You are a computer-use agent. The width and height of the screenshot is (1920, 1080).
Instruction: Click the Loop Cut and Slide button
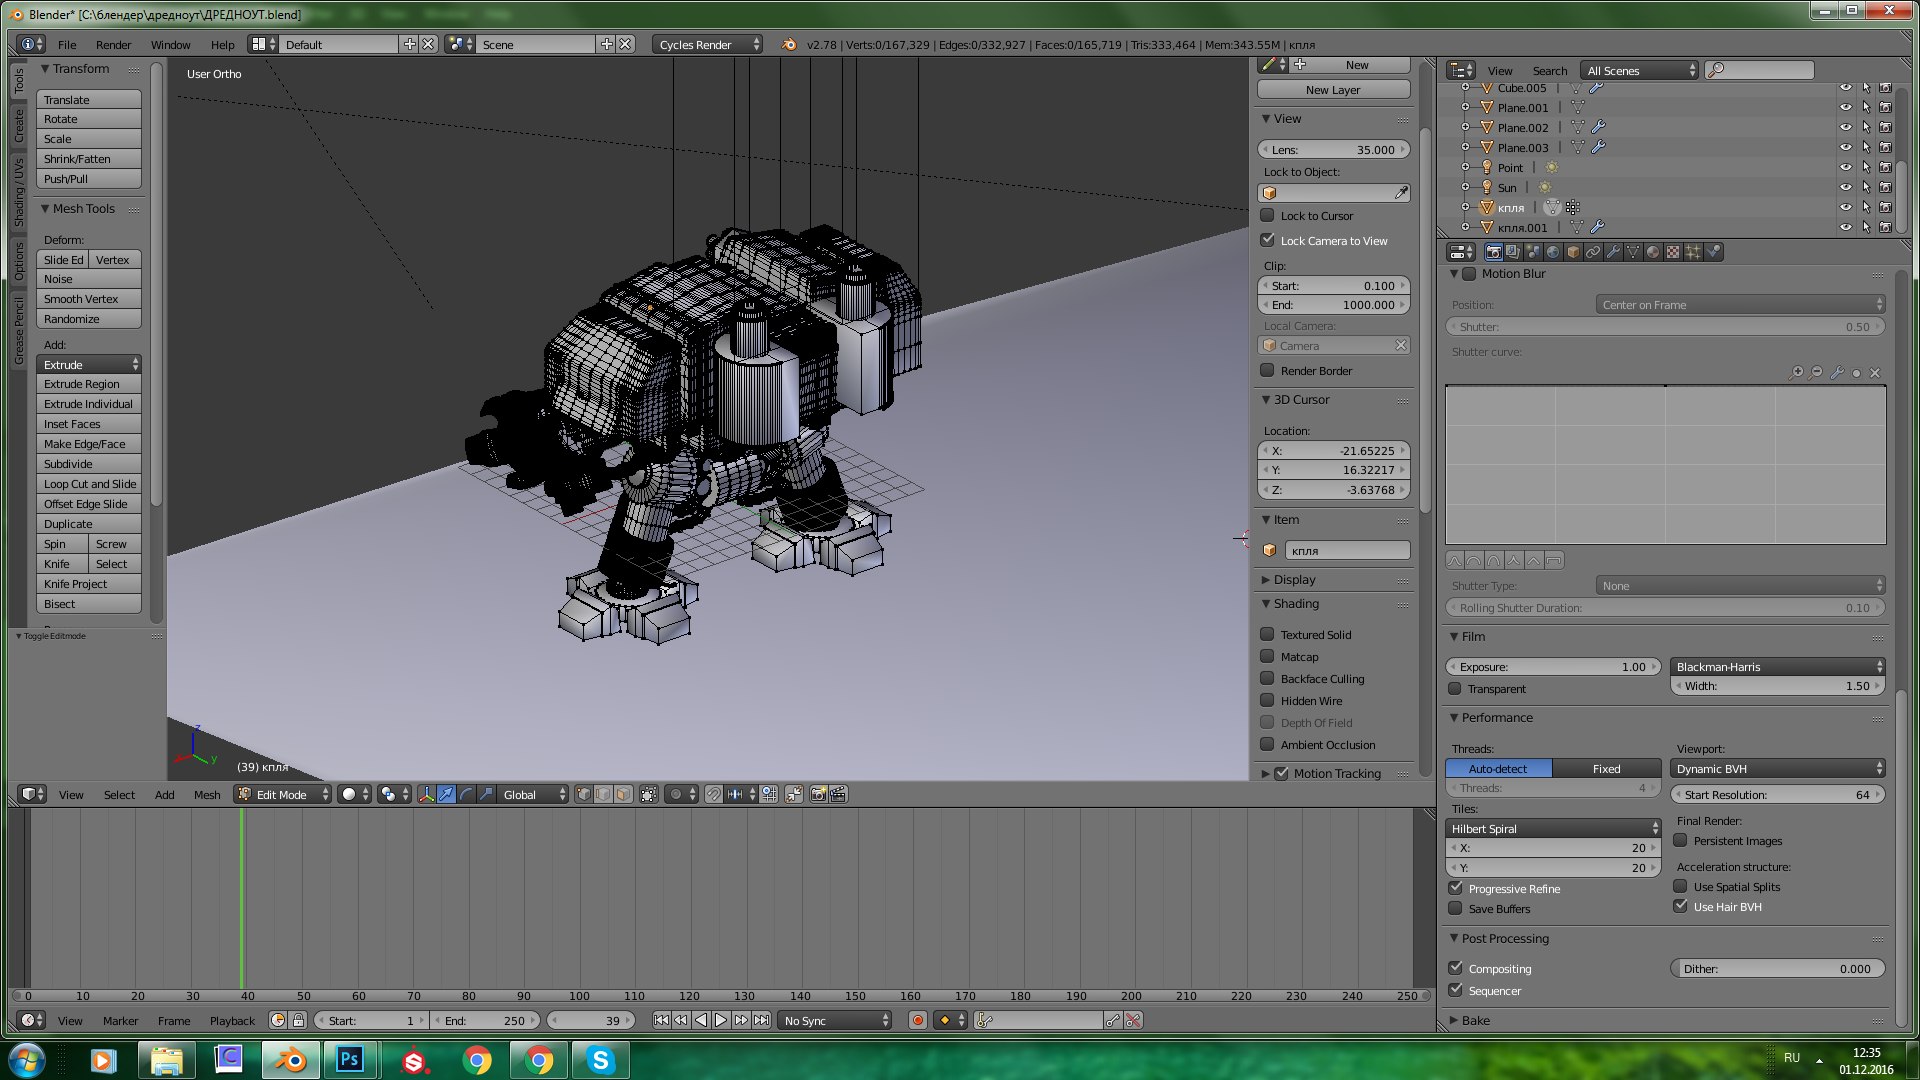point(89,484)
